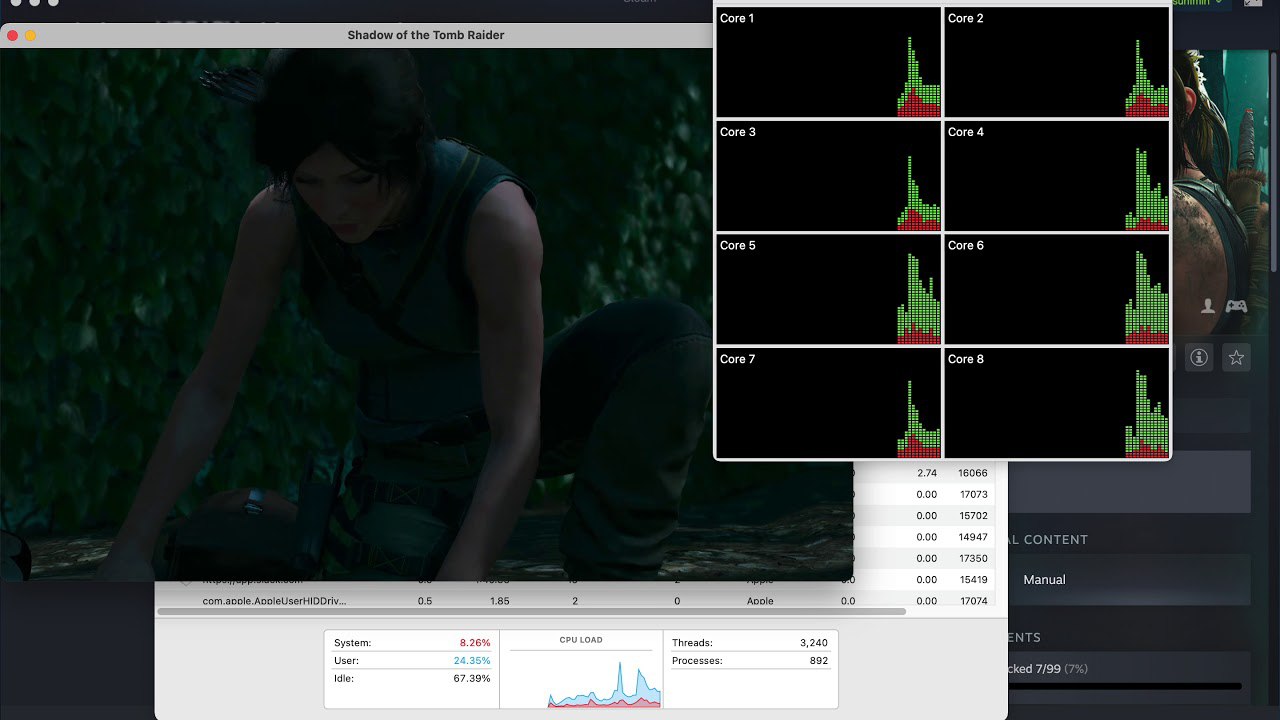Click the PID value 15702
1280x720 pixels.
coord(973,516)
